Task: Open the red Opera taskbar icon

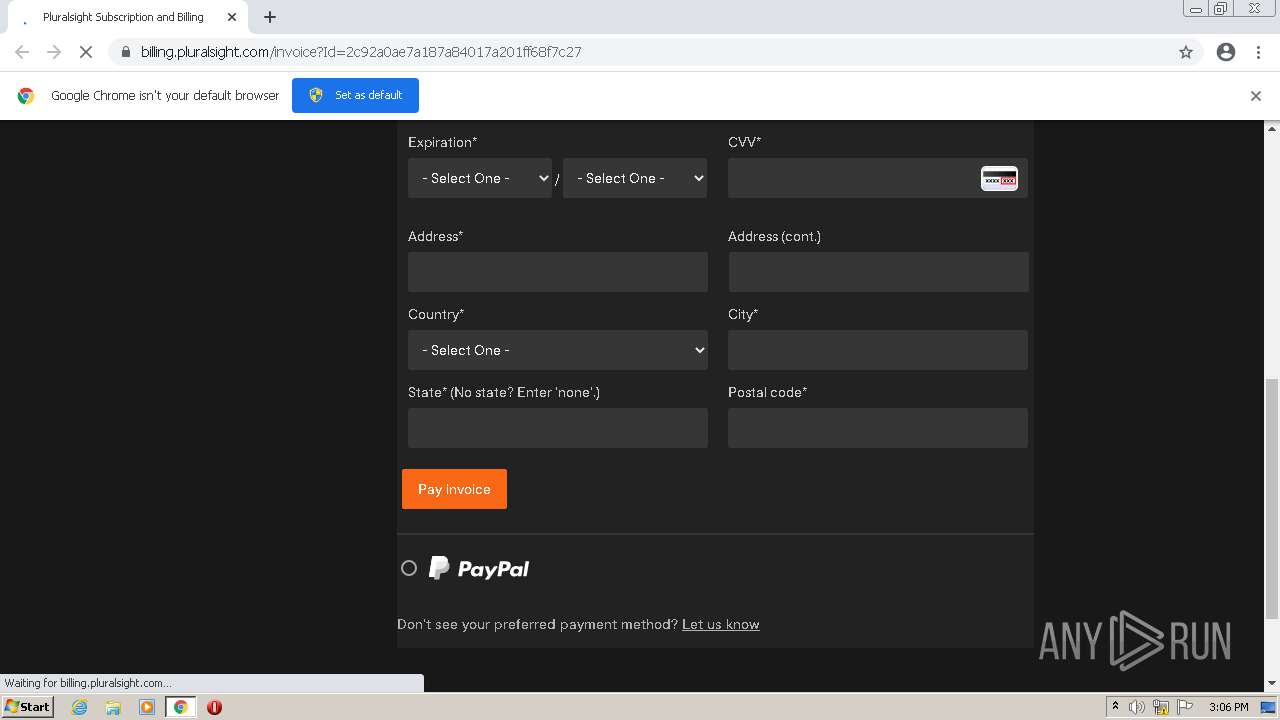Action: coord(214,707)
